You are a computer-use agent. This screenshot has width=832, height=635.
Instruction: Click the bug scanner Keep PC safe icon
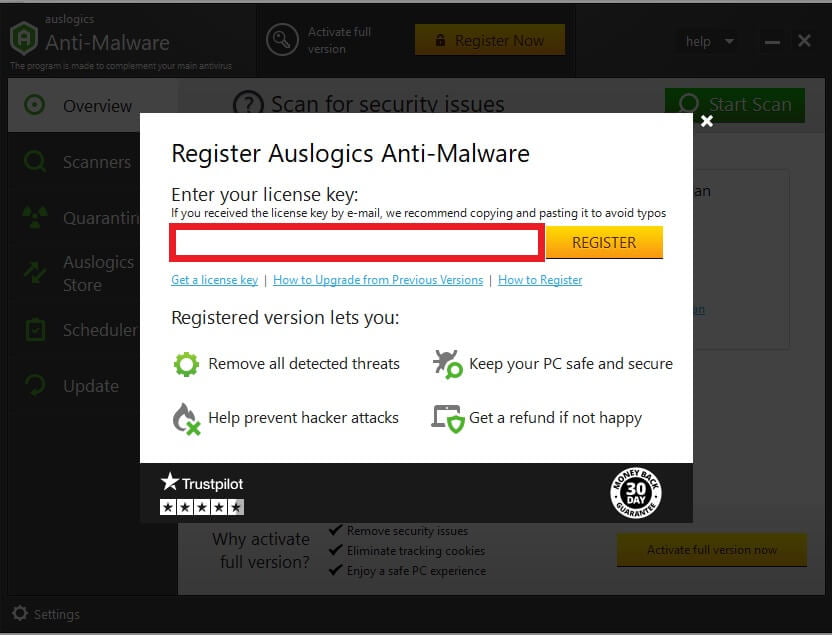pos(447,364)
